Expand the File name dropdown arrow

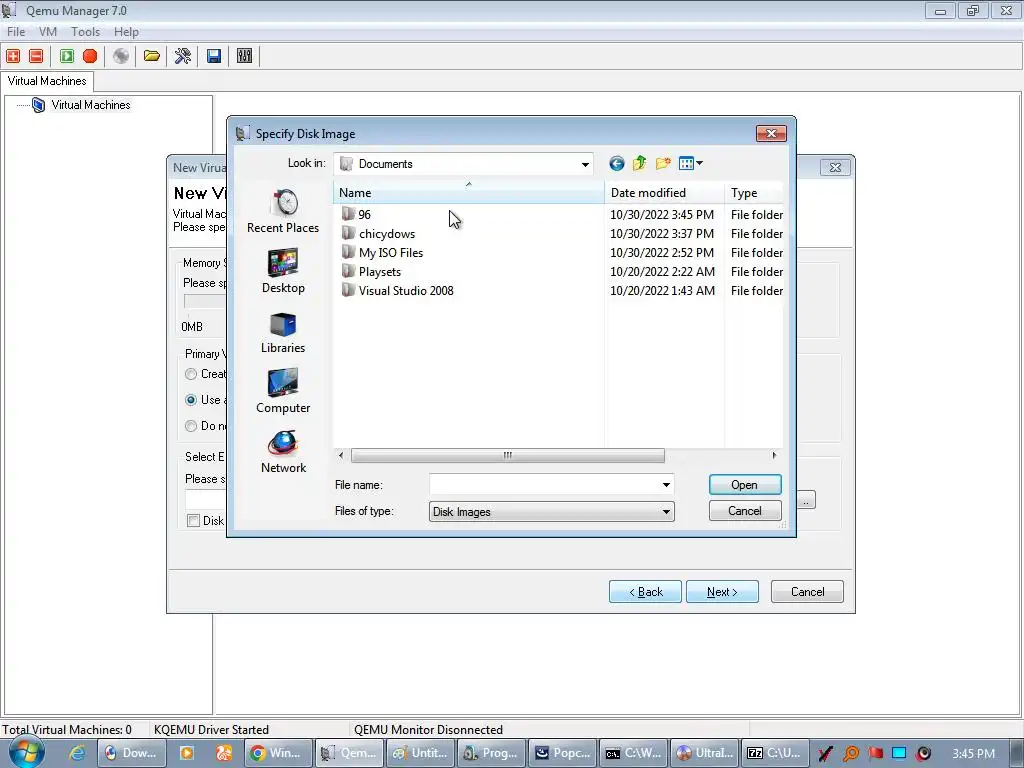coord(666,485)
